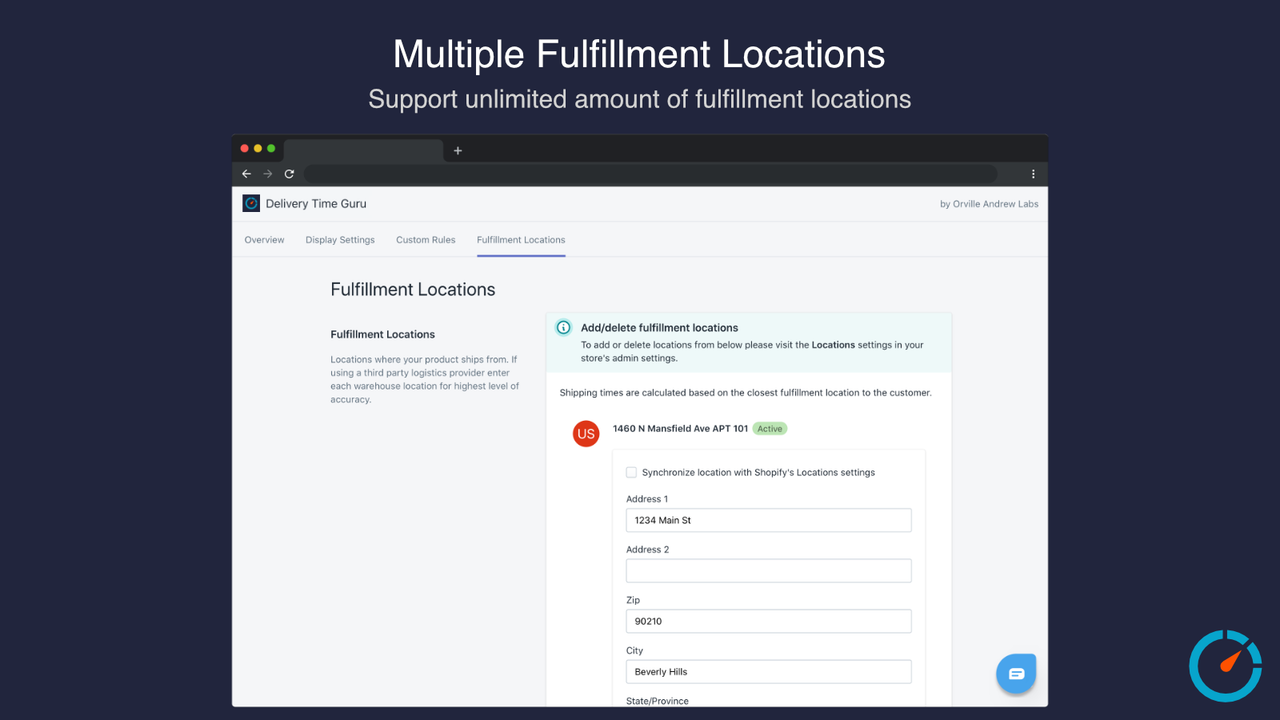This screenshot has width=1280, height=720.
Task: Click the Delivery Time Guru speedometer logo
Action: pos(1225,665)
